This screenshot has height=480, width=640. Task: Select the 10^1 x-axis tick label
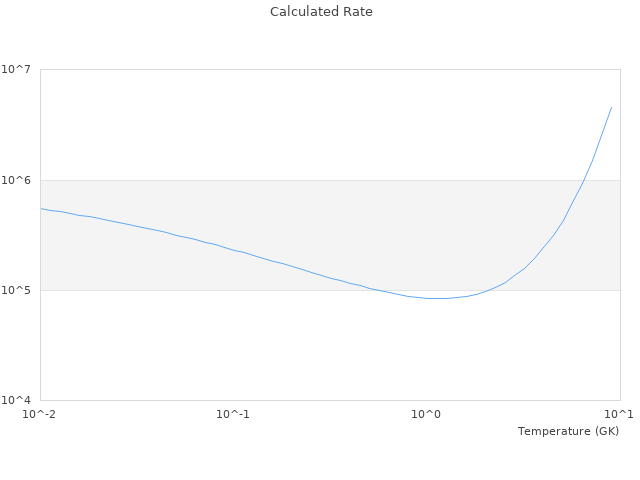point(619,414)
